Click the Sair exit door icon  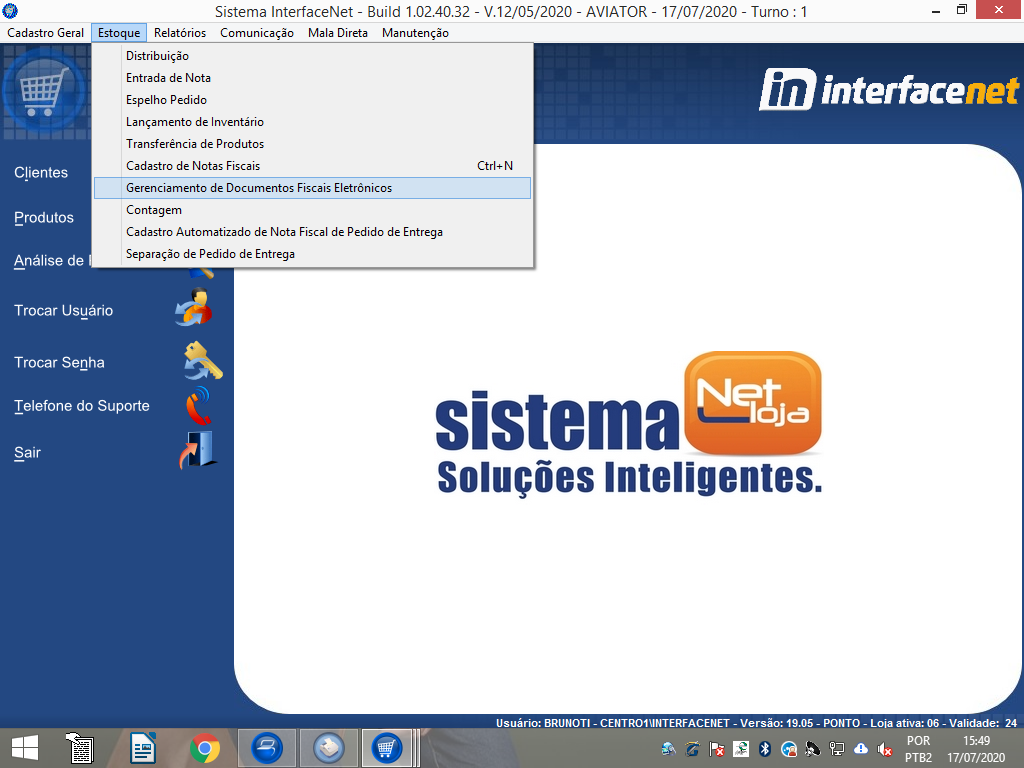(198, 451)
